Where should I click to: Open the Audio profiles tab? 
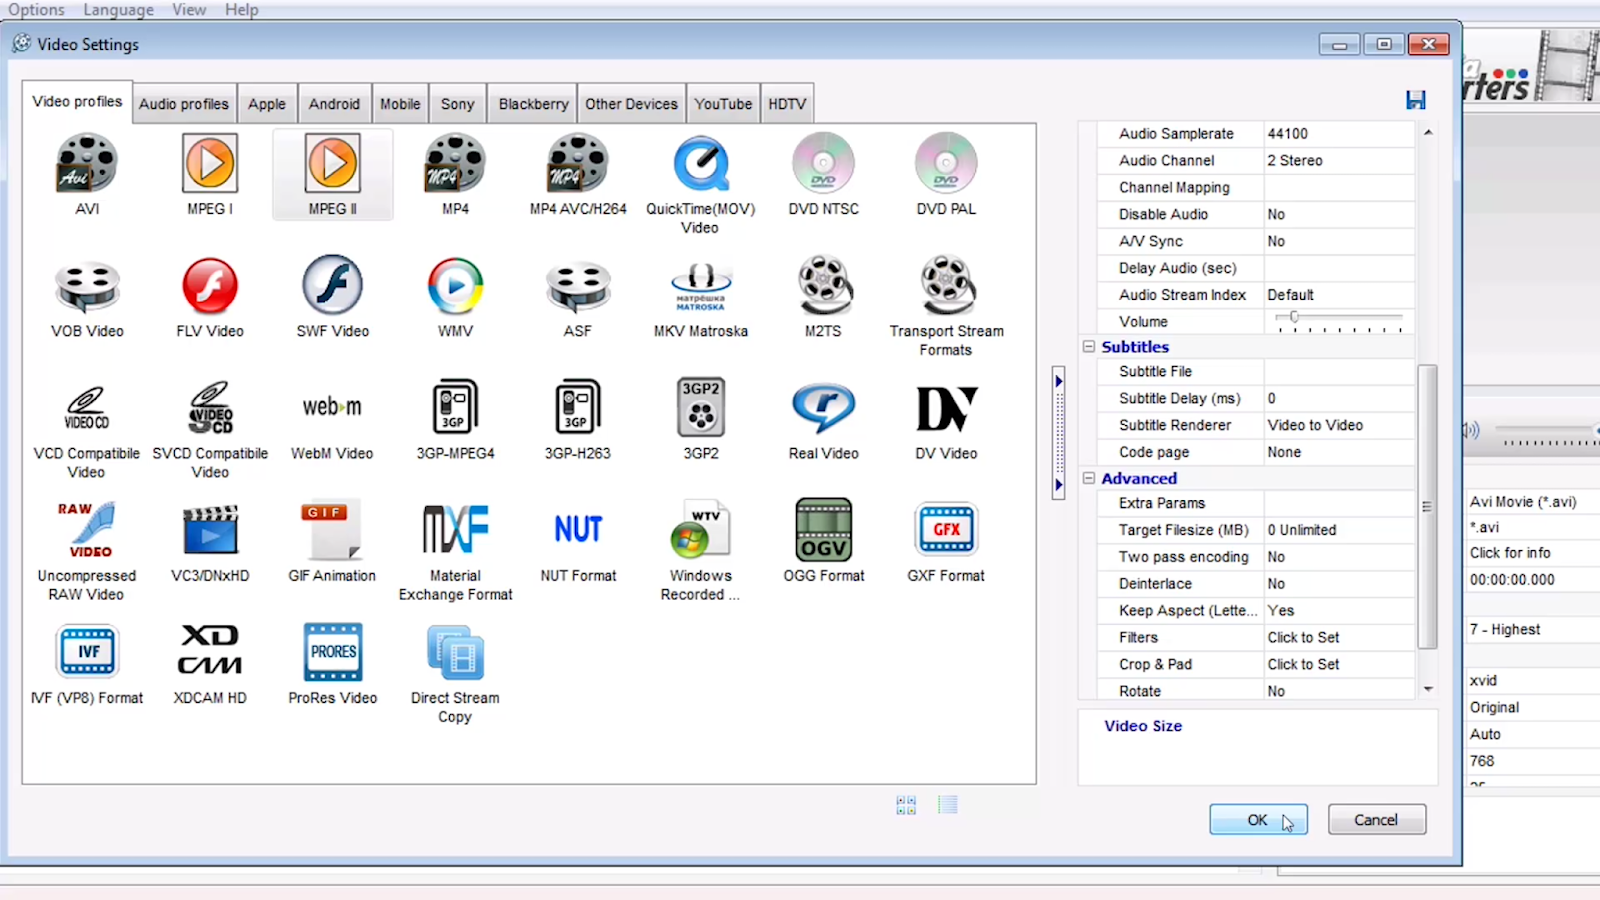tap(184, 104)
